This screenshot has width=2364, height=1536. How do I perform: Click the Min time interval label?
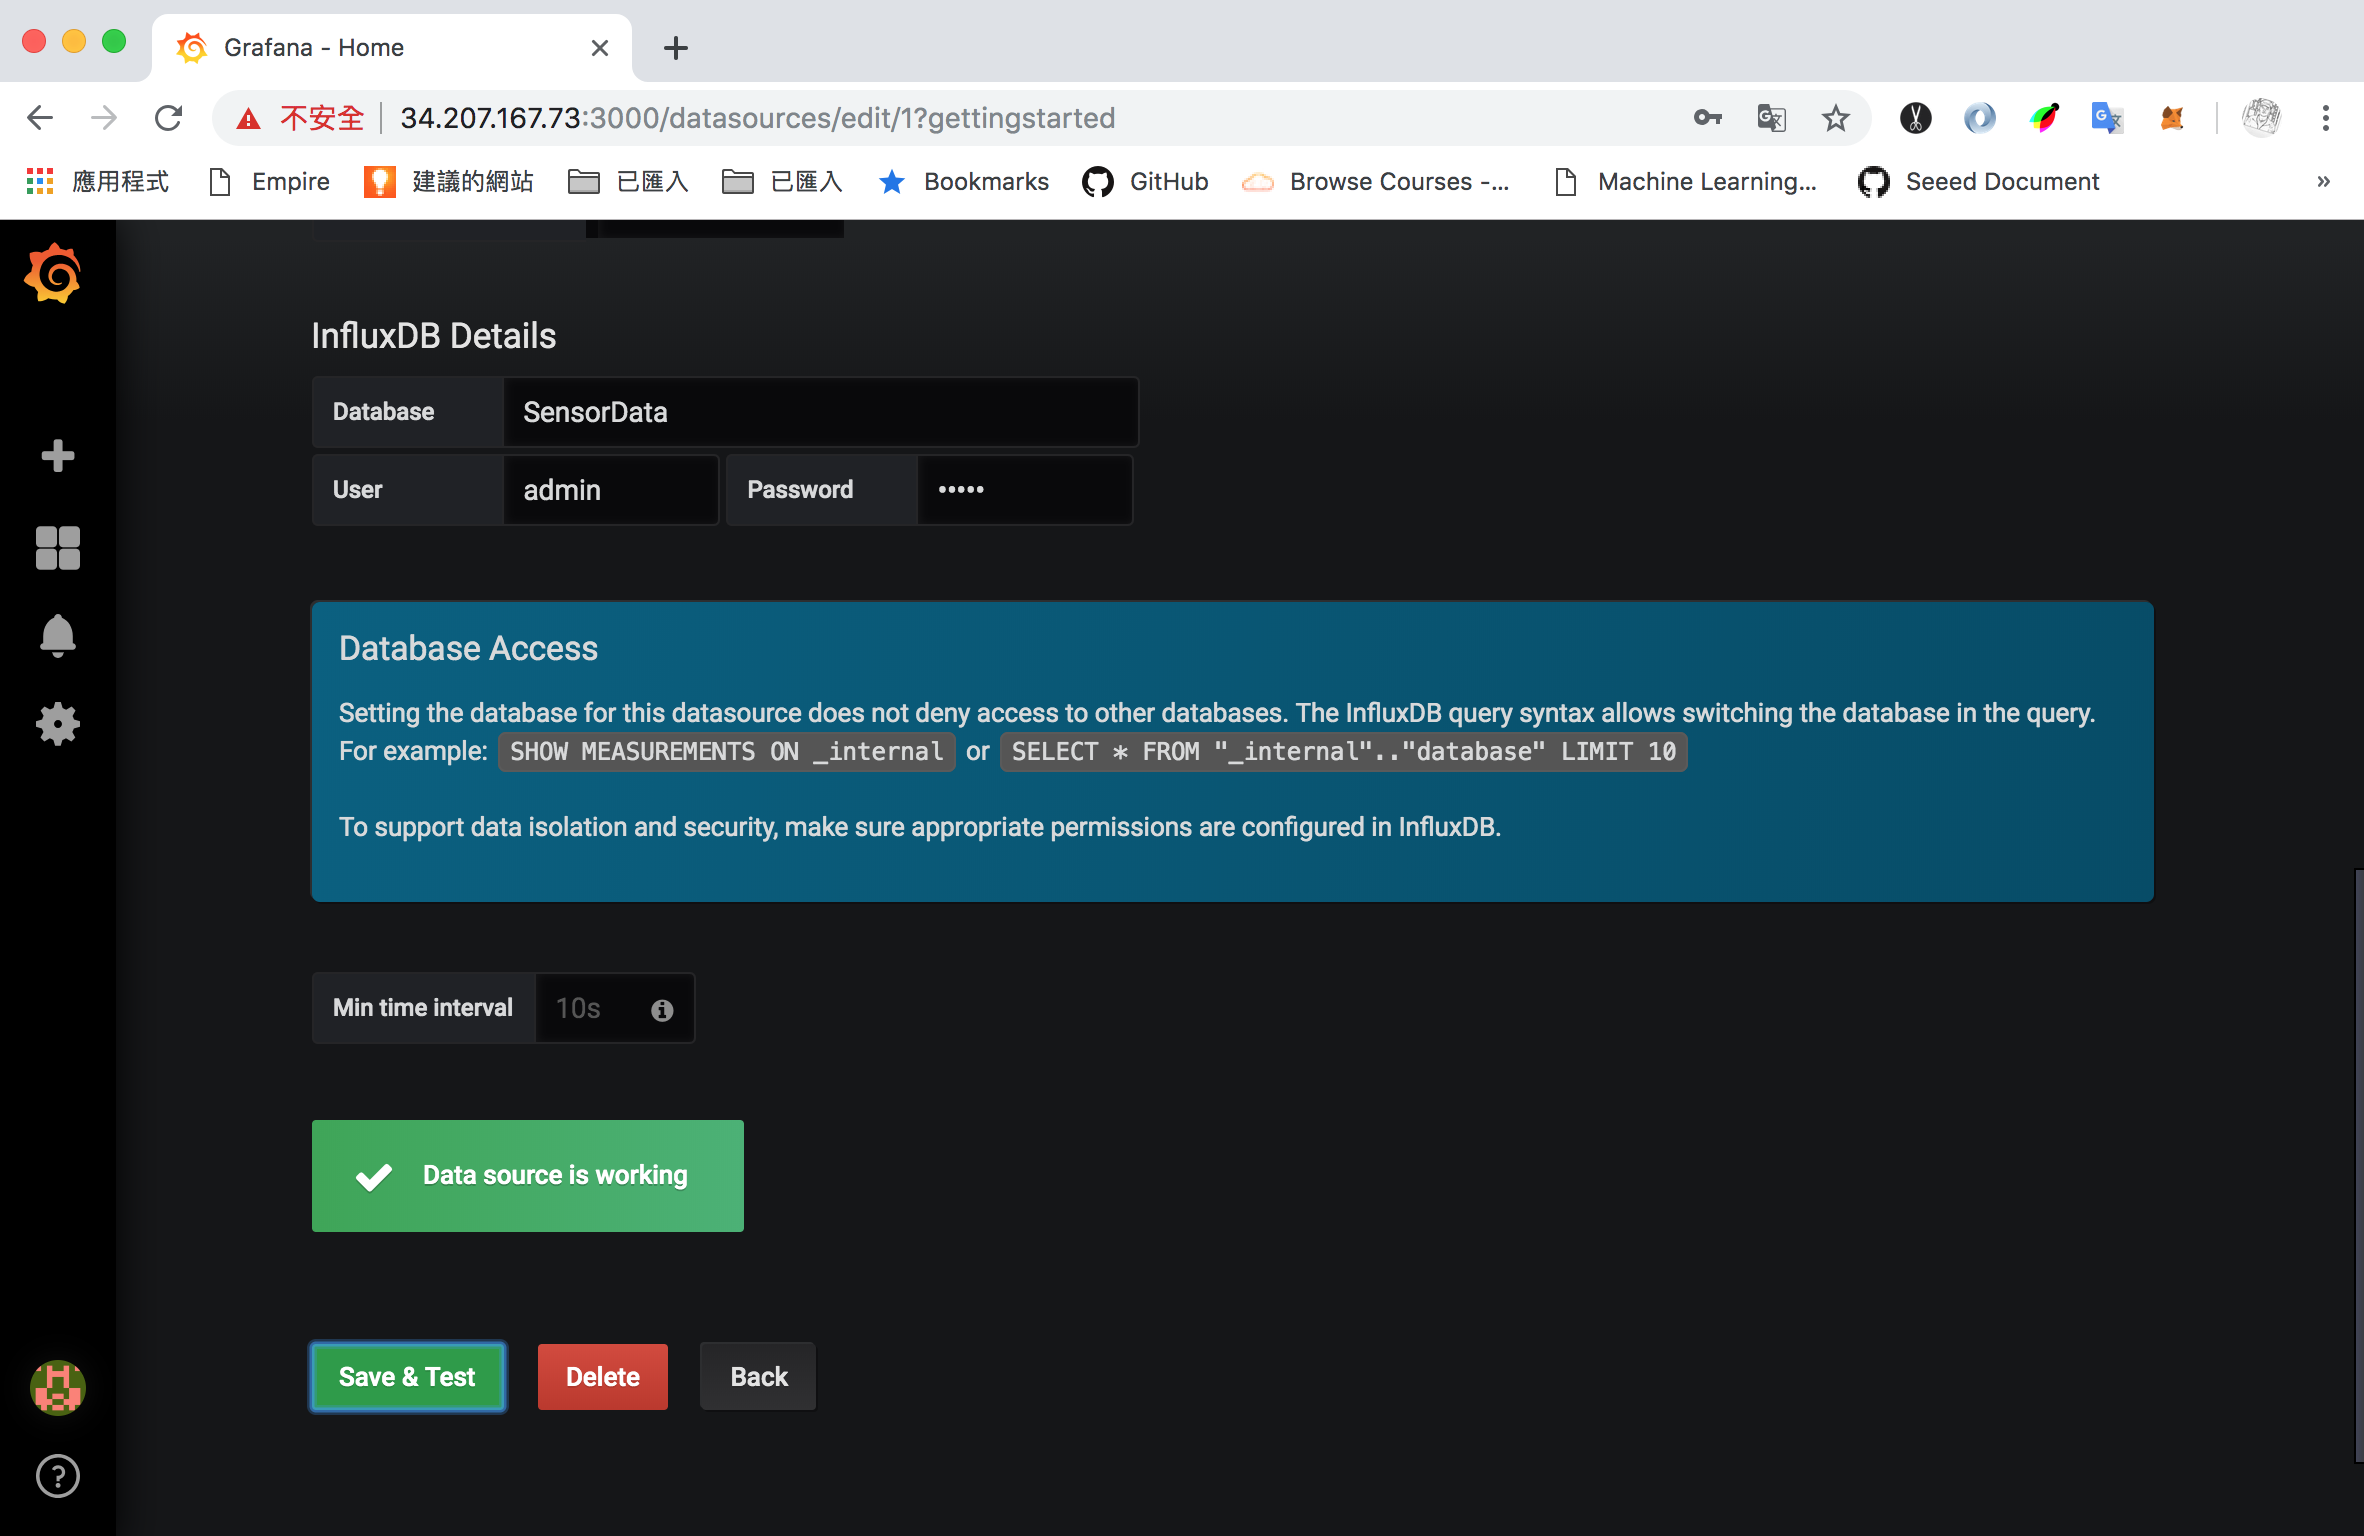point(423,1008)
